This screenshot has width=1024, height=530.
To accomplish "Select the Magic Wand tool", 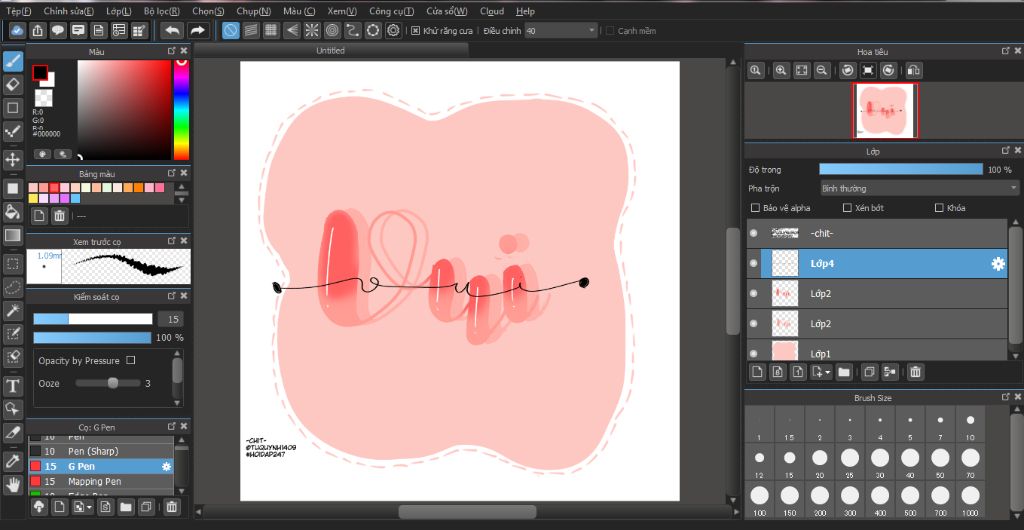I will point(12,311).
